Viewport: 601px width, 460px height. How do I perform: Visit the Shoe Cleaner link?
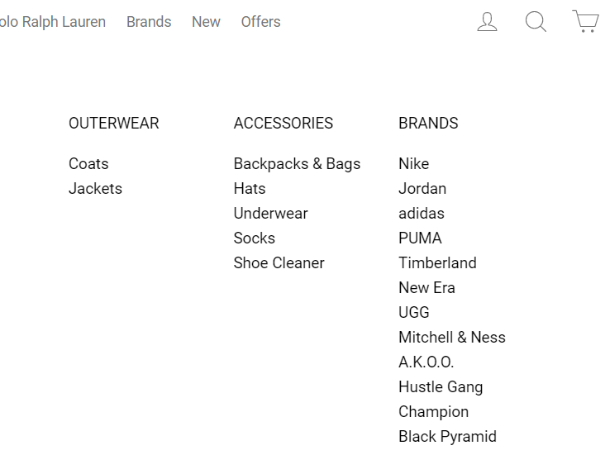(279, 263)
